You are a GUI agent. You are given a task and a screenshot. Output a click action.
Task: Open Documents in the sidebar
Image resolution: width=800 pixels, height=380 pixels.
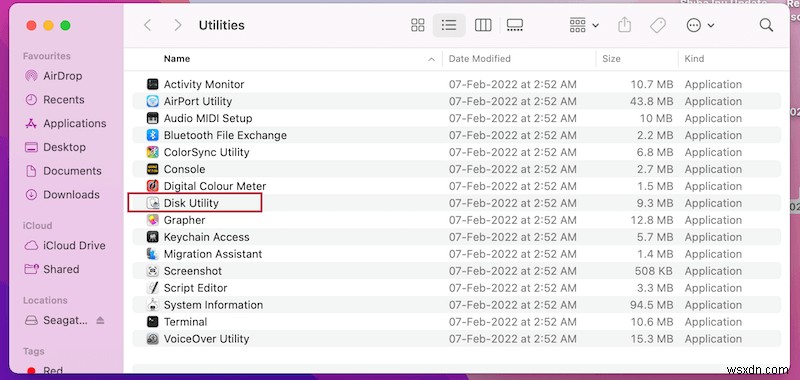coord(63,171)
